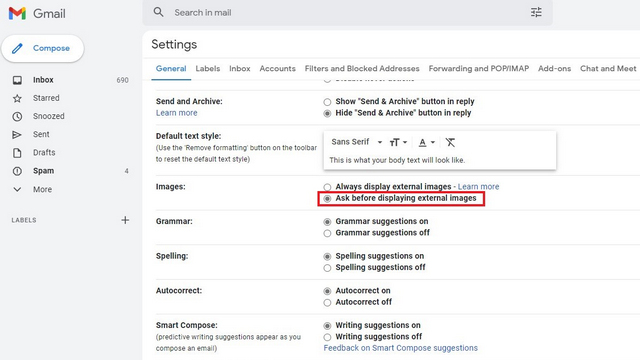Select Writing suggestions off
Screen dimensions: 640x360
[327, 337]
